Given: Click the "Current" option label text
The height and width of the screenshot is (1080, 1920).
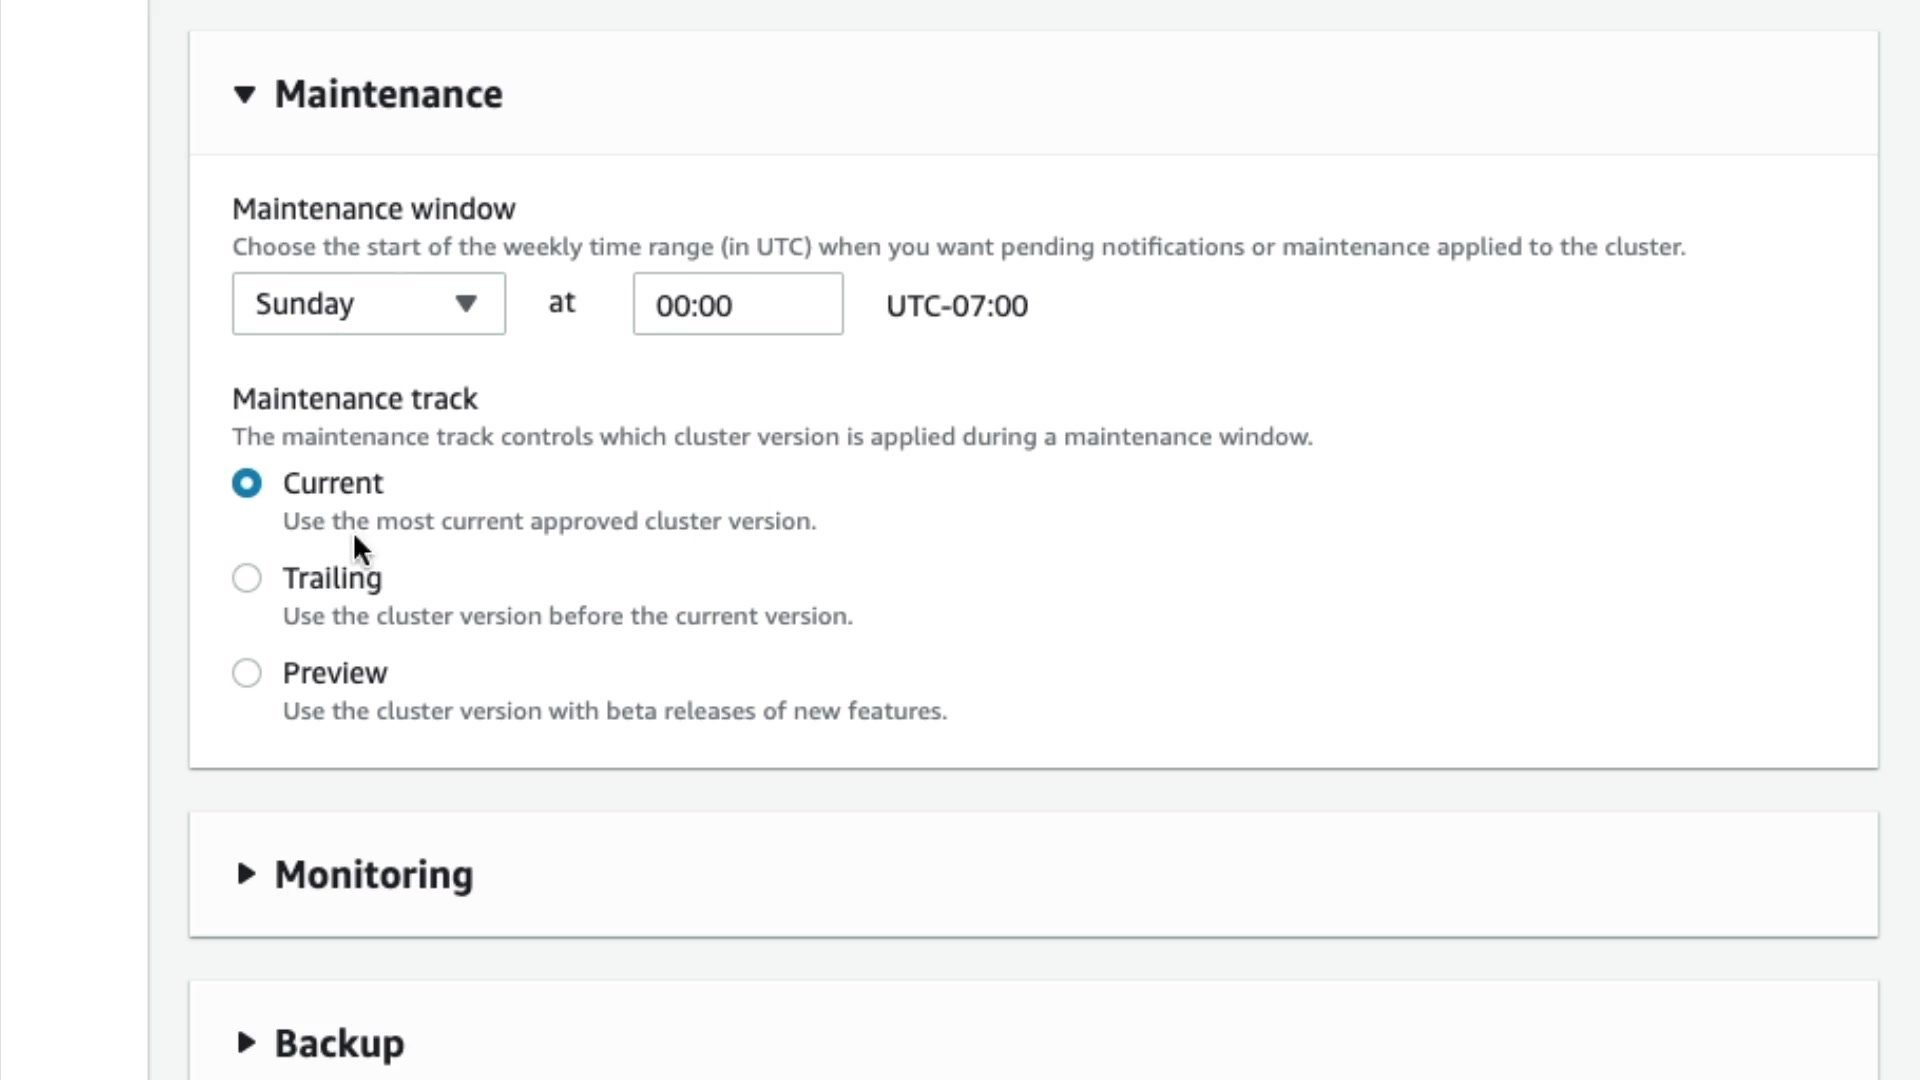Looking at the screenshot, I should 333,484.
